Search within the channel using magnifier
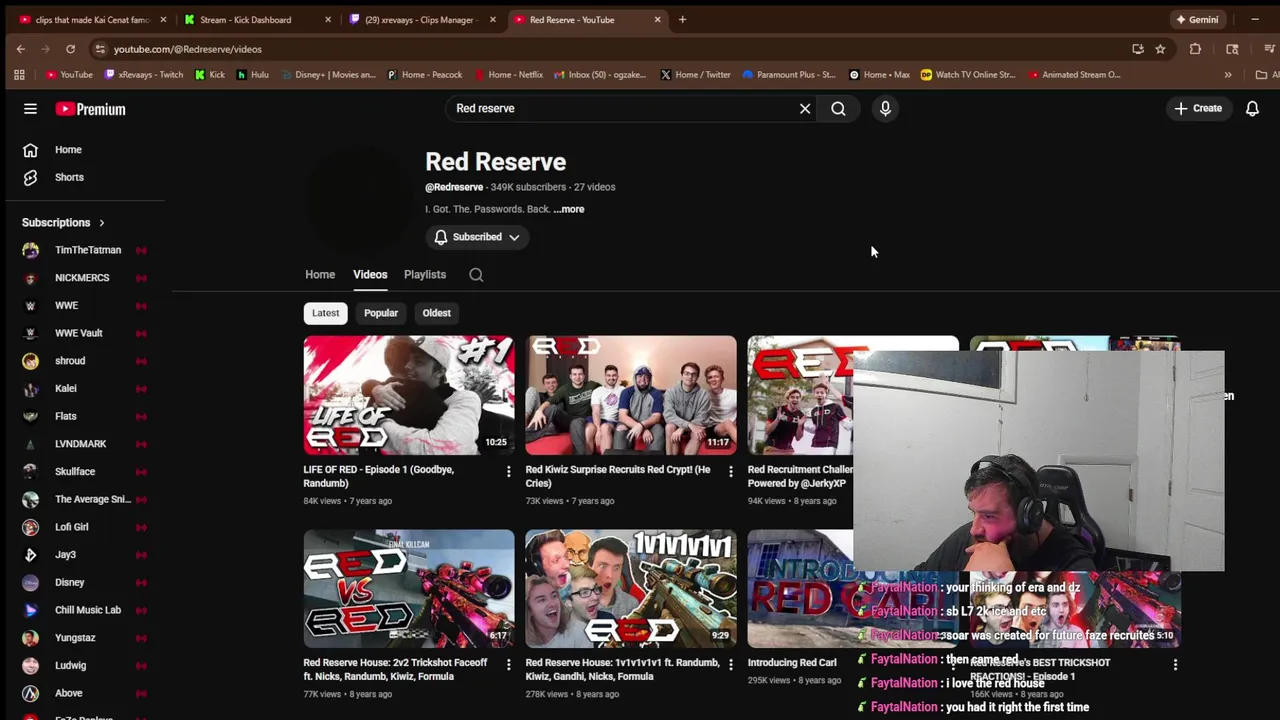The height and width of the screenshot is (720, 1280). (476, 275)
